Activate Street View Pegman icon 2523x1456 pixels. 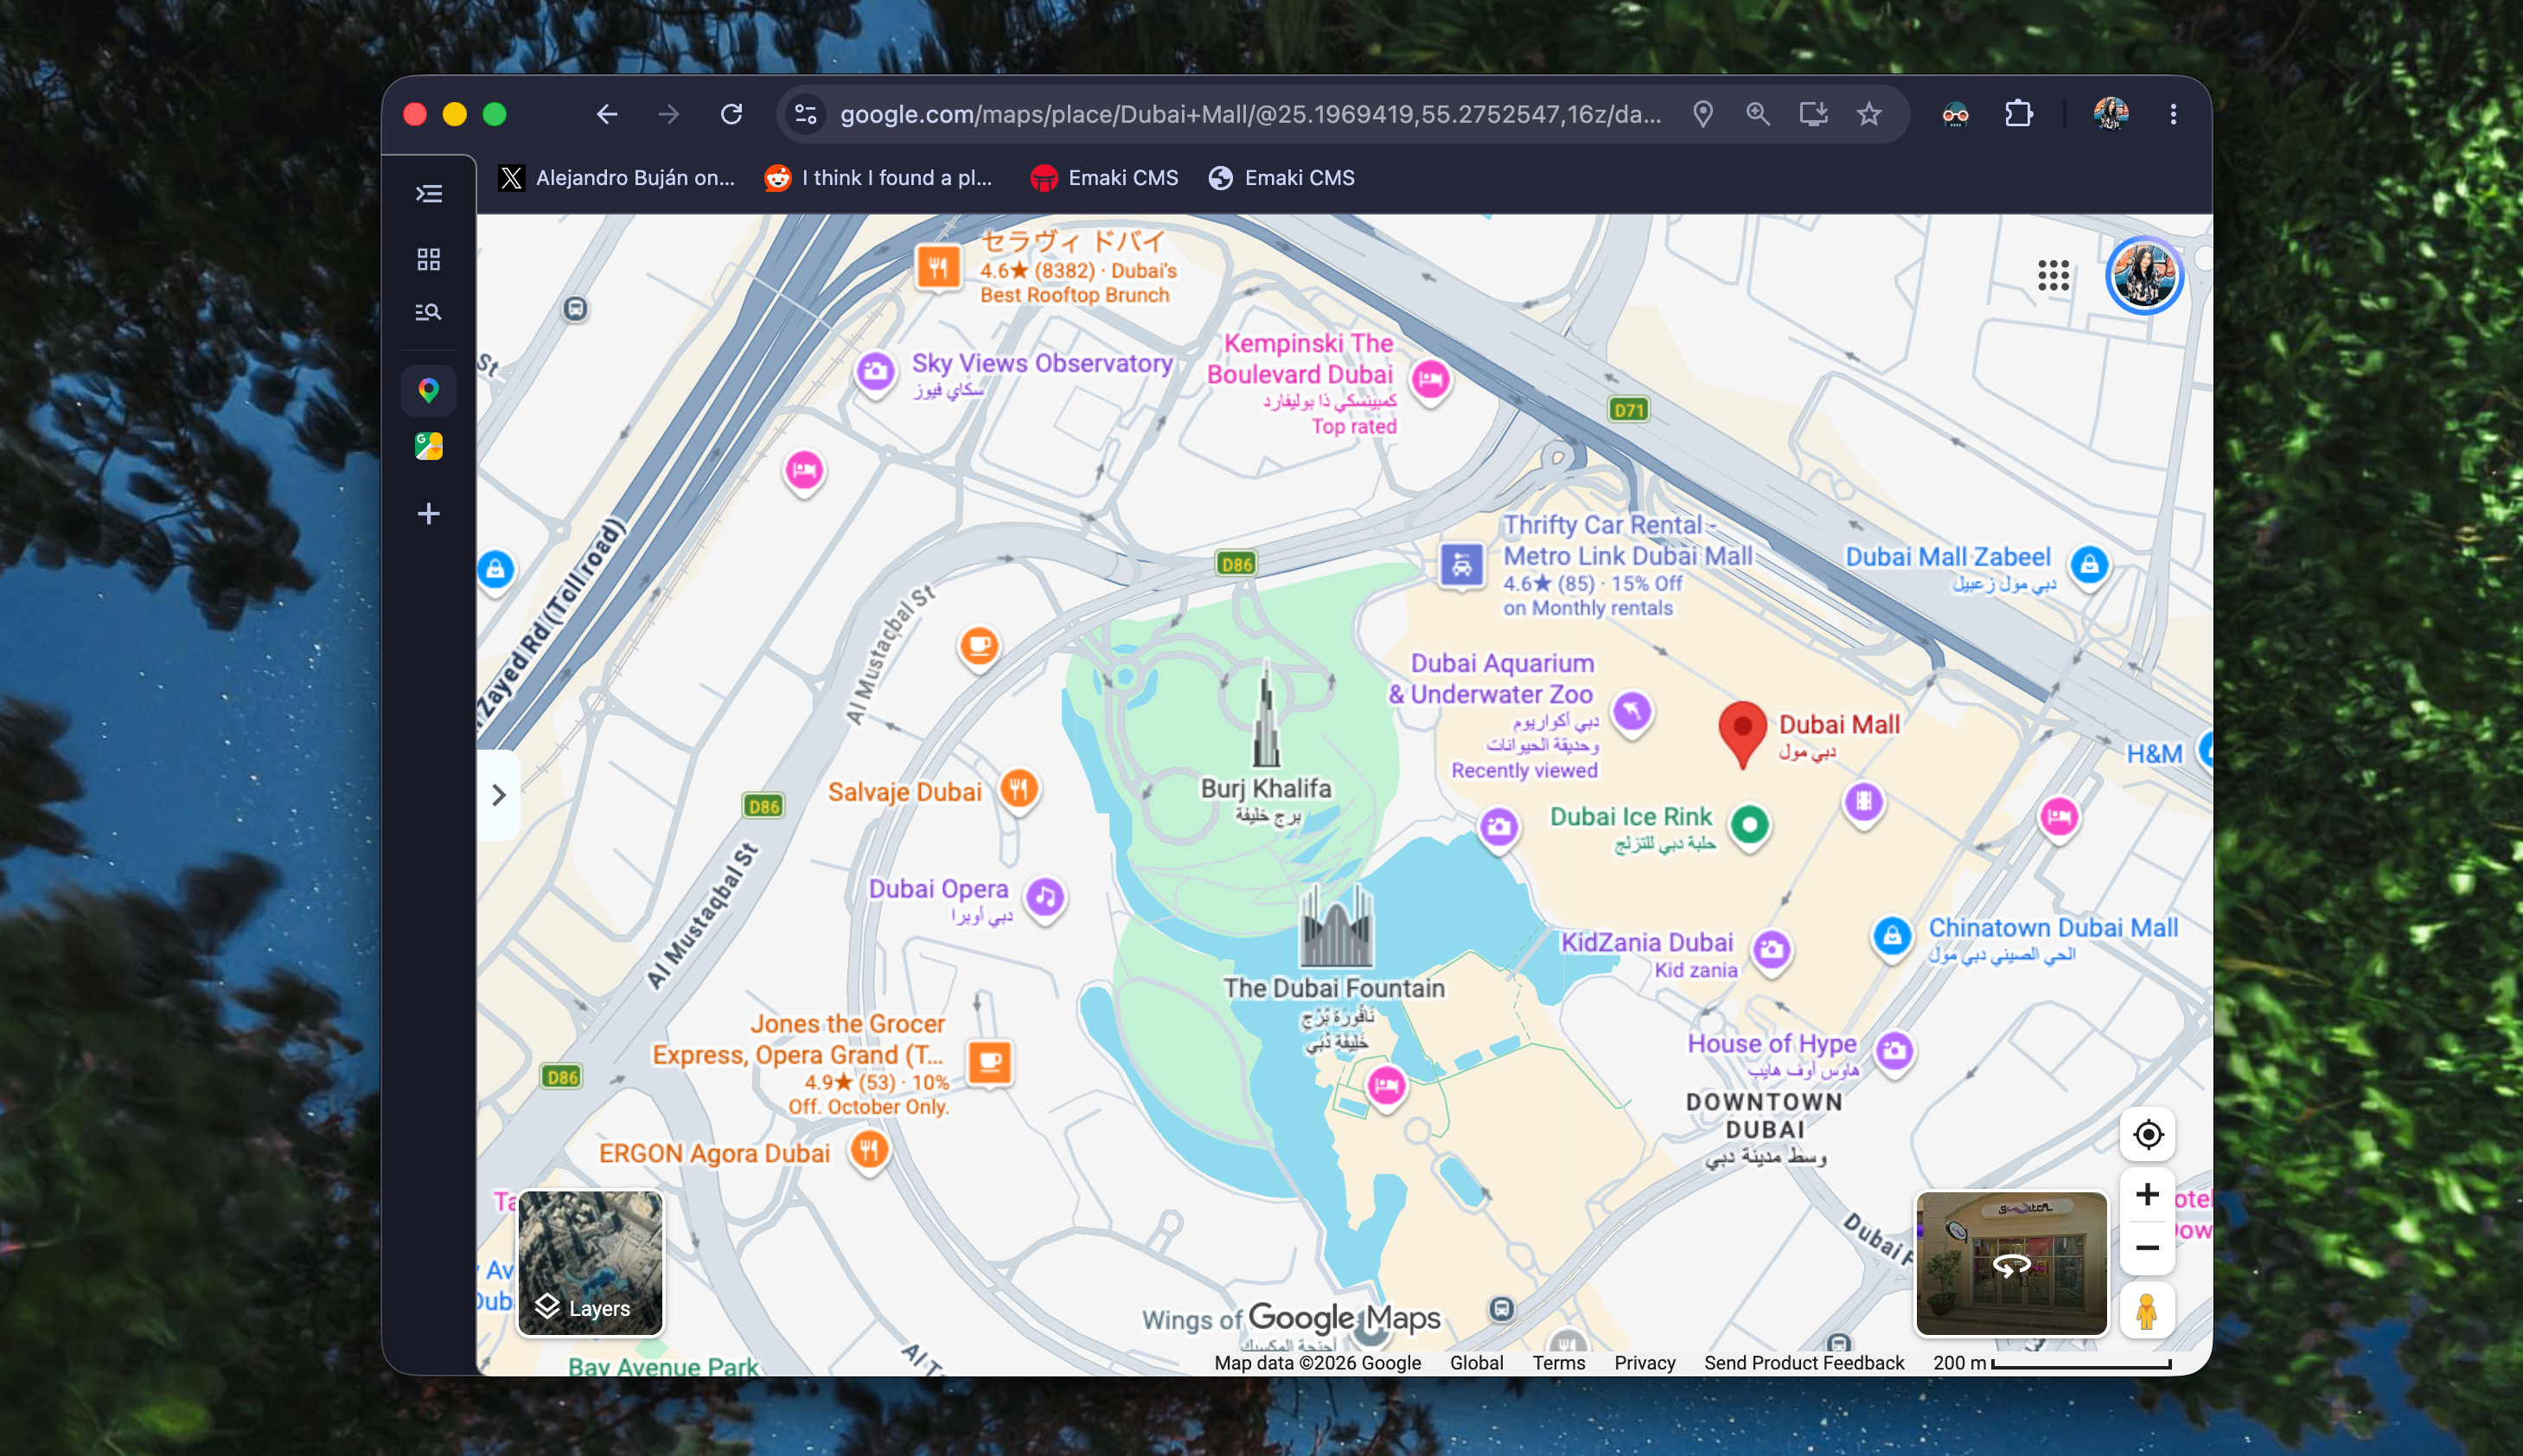click(x=2147, y=1311)
